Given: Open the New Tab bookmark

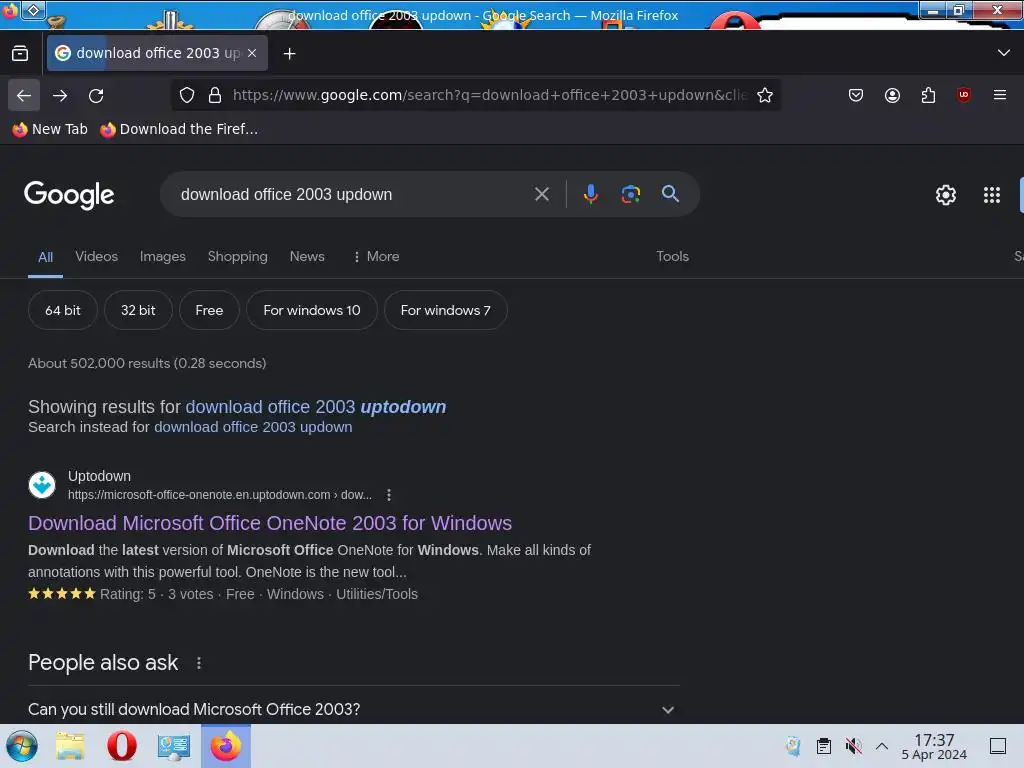Looking at the screenshot, I should coord(50,129).
